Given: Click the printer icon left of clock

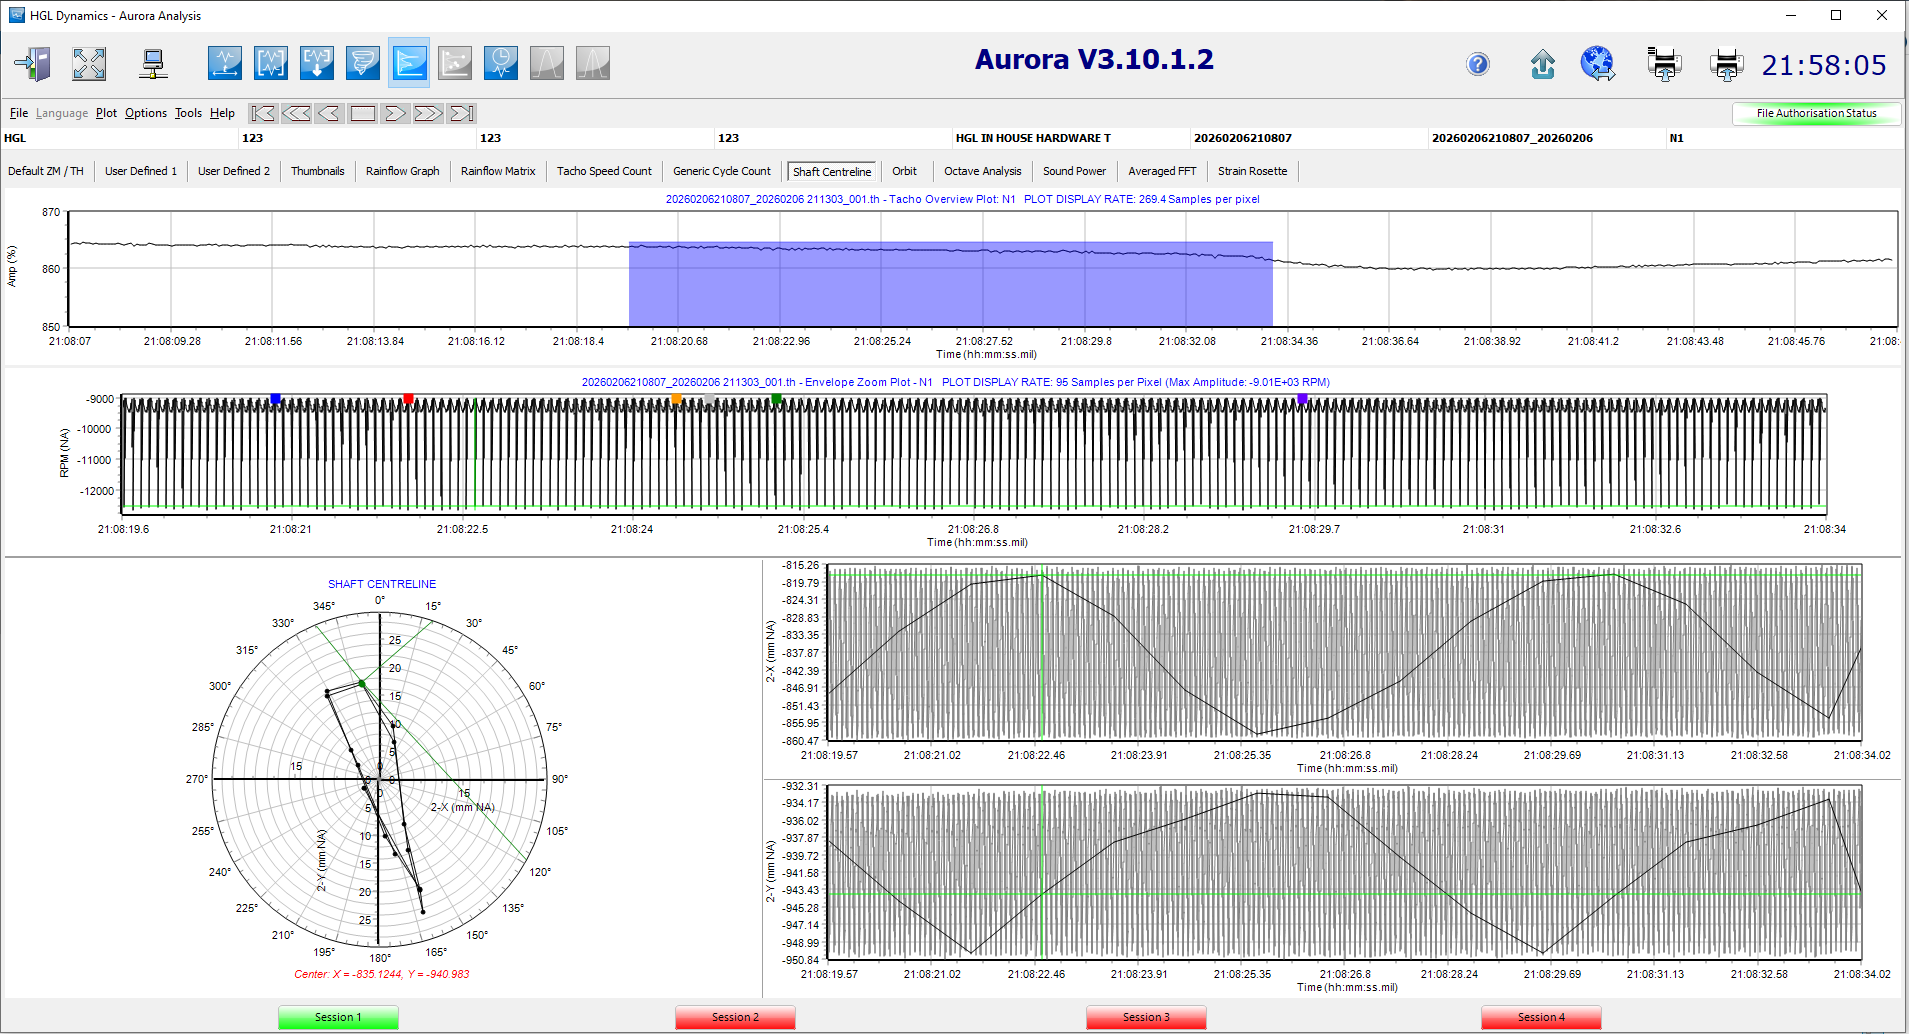Looking at the screenshot, I should point(1726,65).
